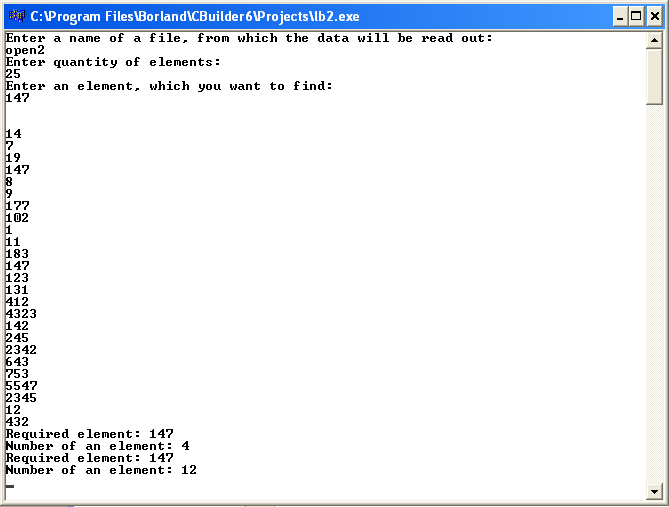Click the entered quantity value 25
The width and height of the screenshot is (669, 507).
pos(13,74)
